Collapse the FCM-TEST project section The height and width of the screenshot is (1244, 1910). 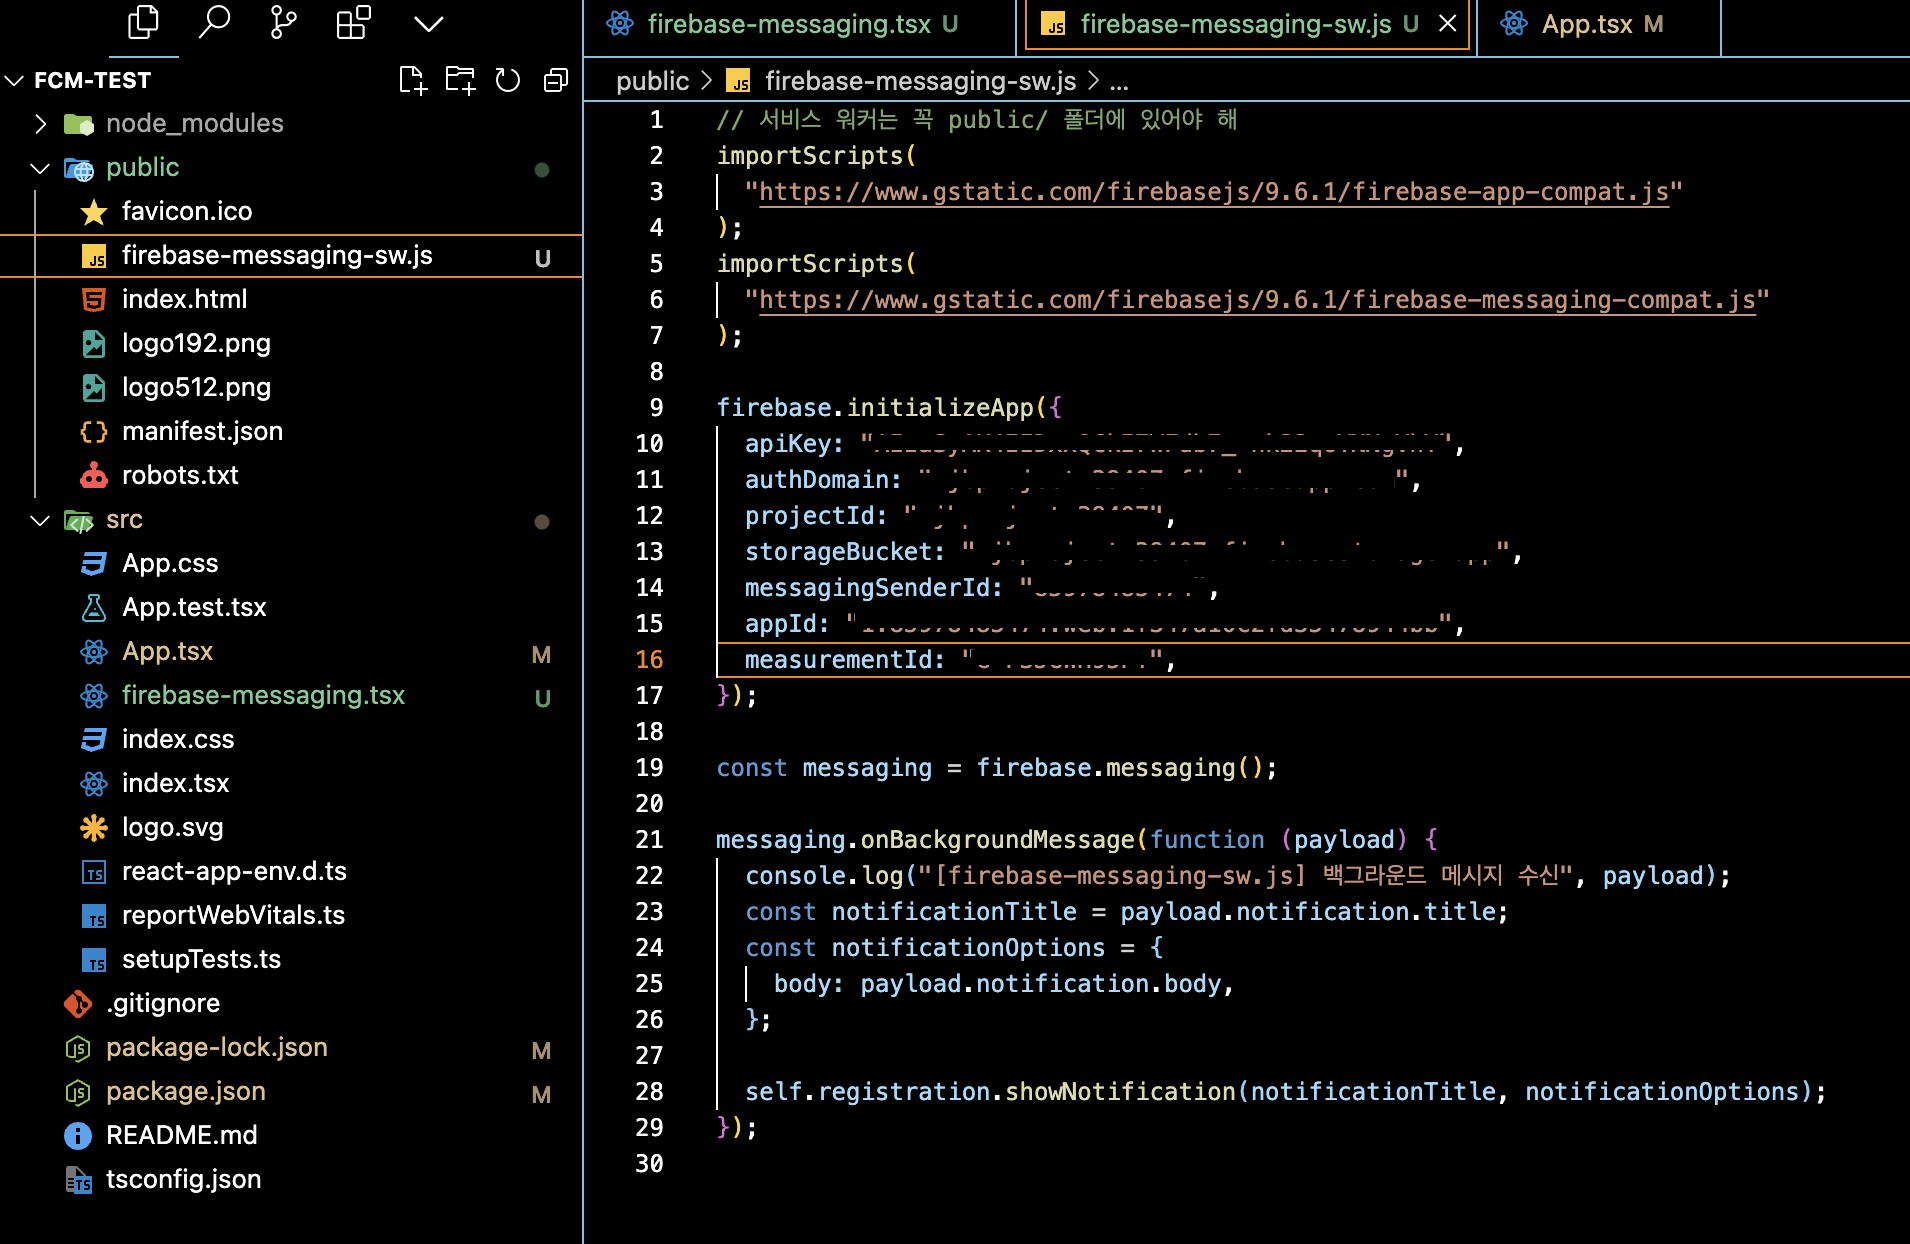[14, 80]
